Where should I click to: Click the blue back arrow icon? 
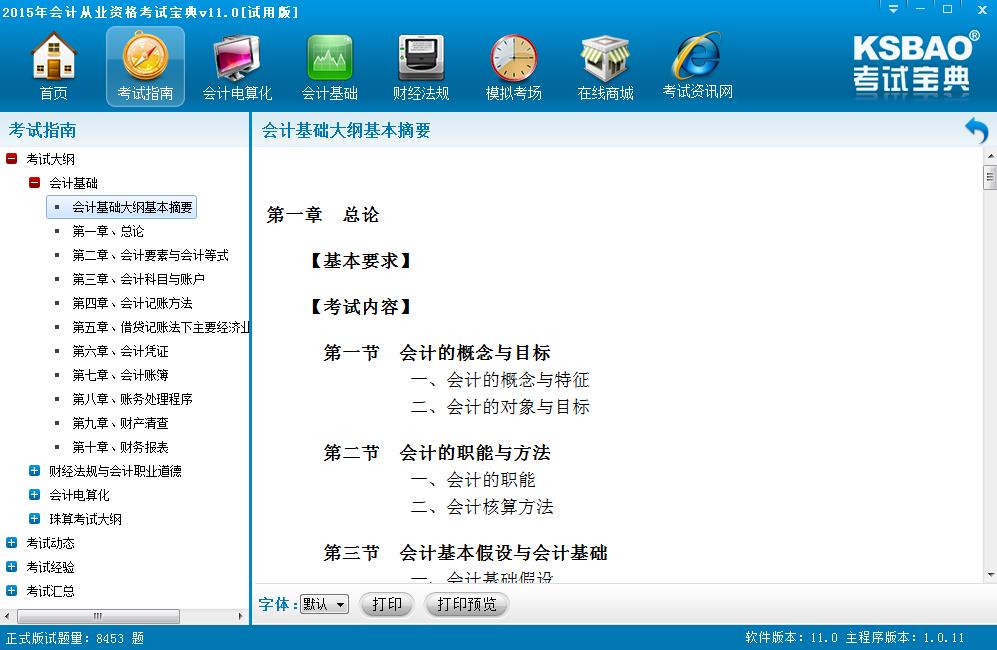coord(976,131)
